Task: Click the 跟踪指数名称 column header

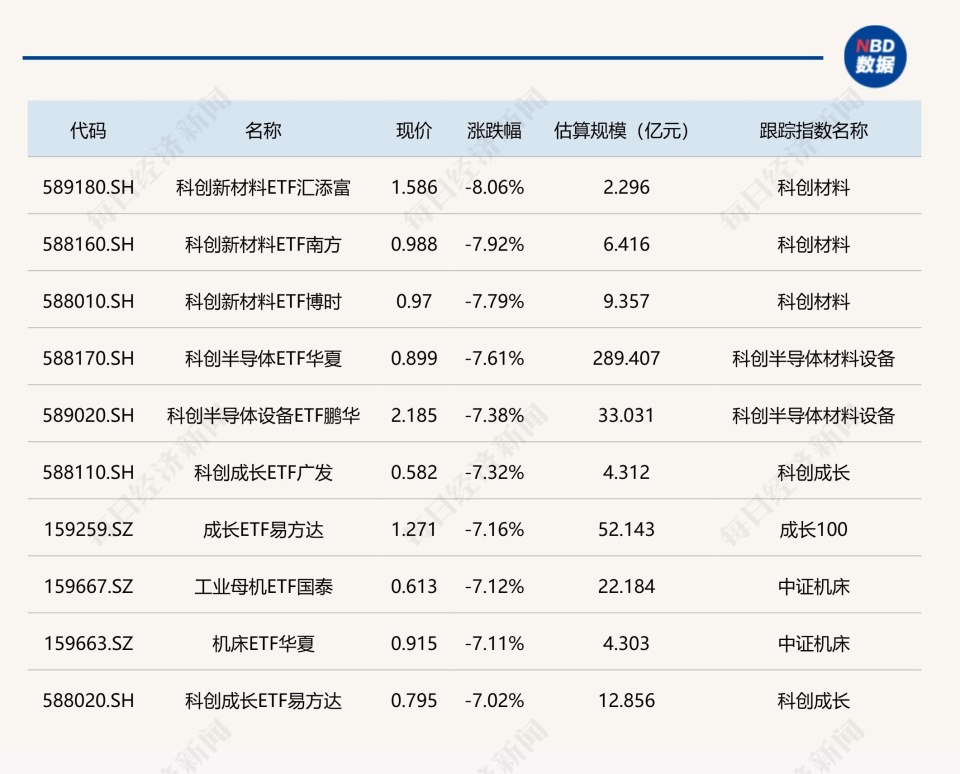Action: [x=814, y=130]
